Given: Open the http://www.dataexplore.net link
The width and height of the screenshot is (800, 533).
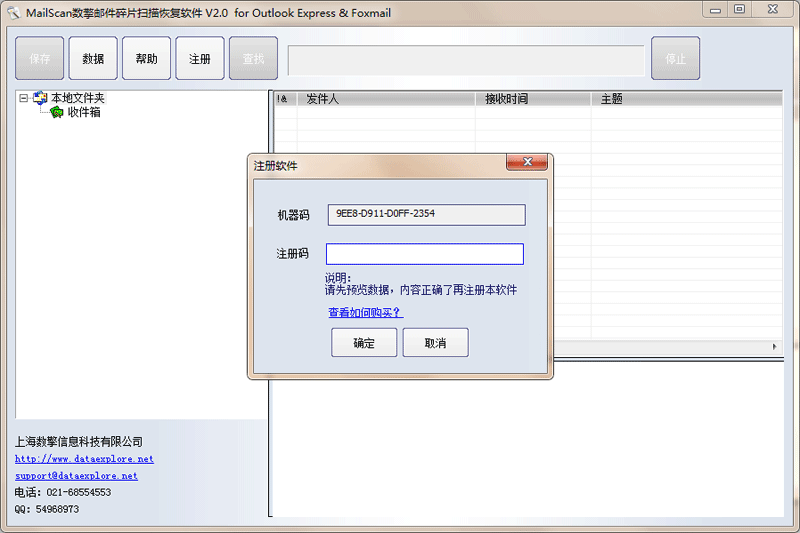Looking at the screenshot, I should pyautogui.click(x=84, y=459).
